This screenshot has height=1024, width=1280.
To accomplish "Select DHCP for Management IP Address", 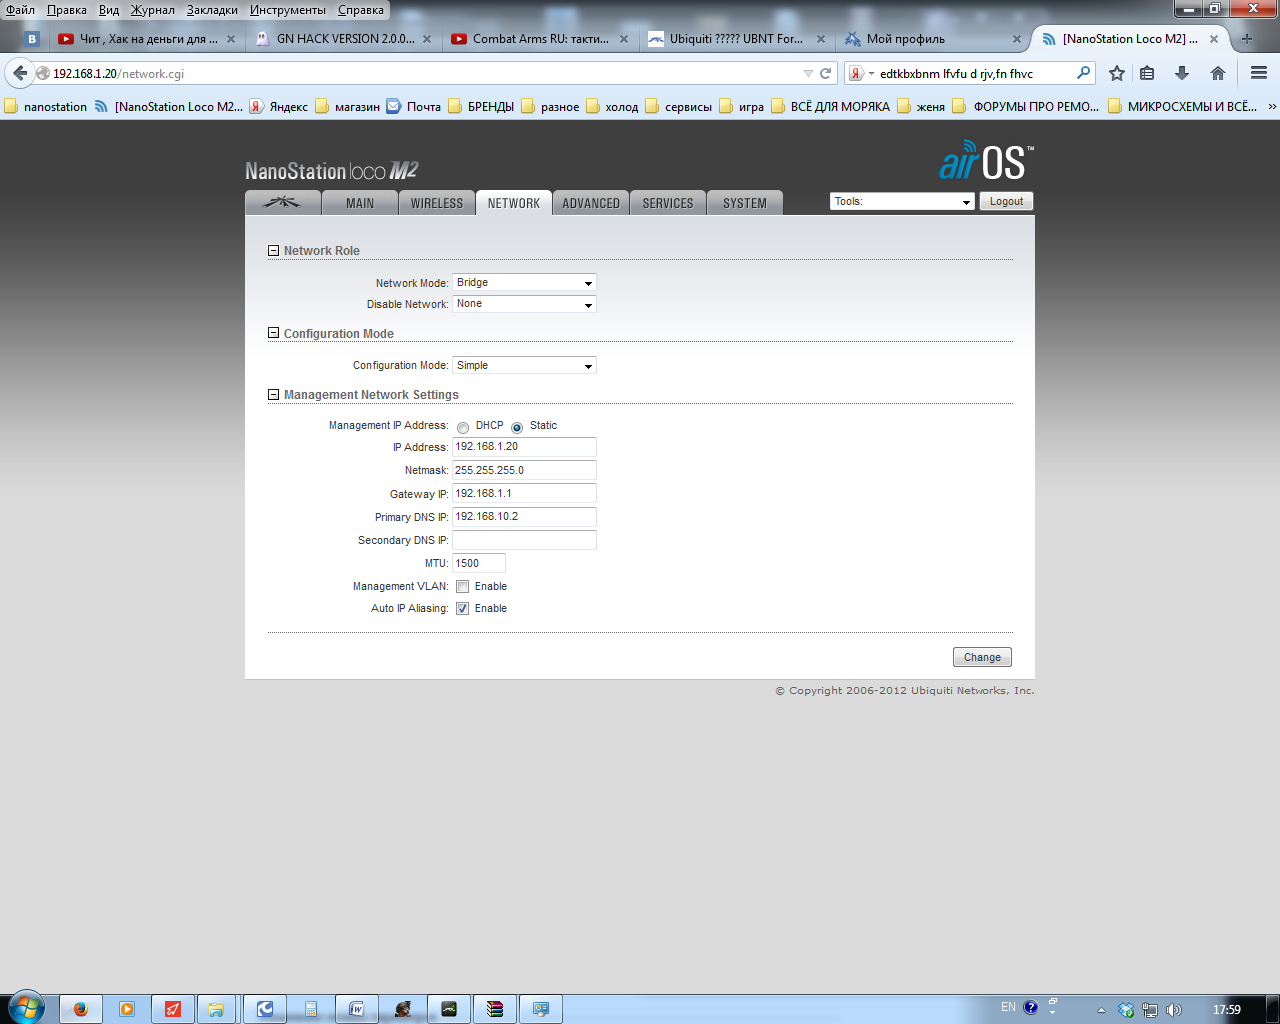I will (463, 427).
